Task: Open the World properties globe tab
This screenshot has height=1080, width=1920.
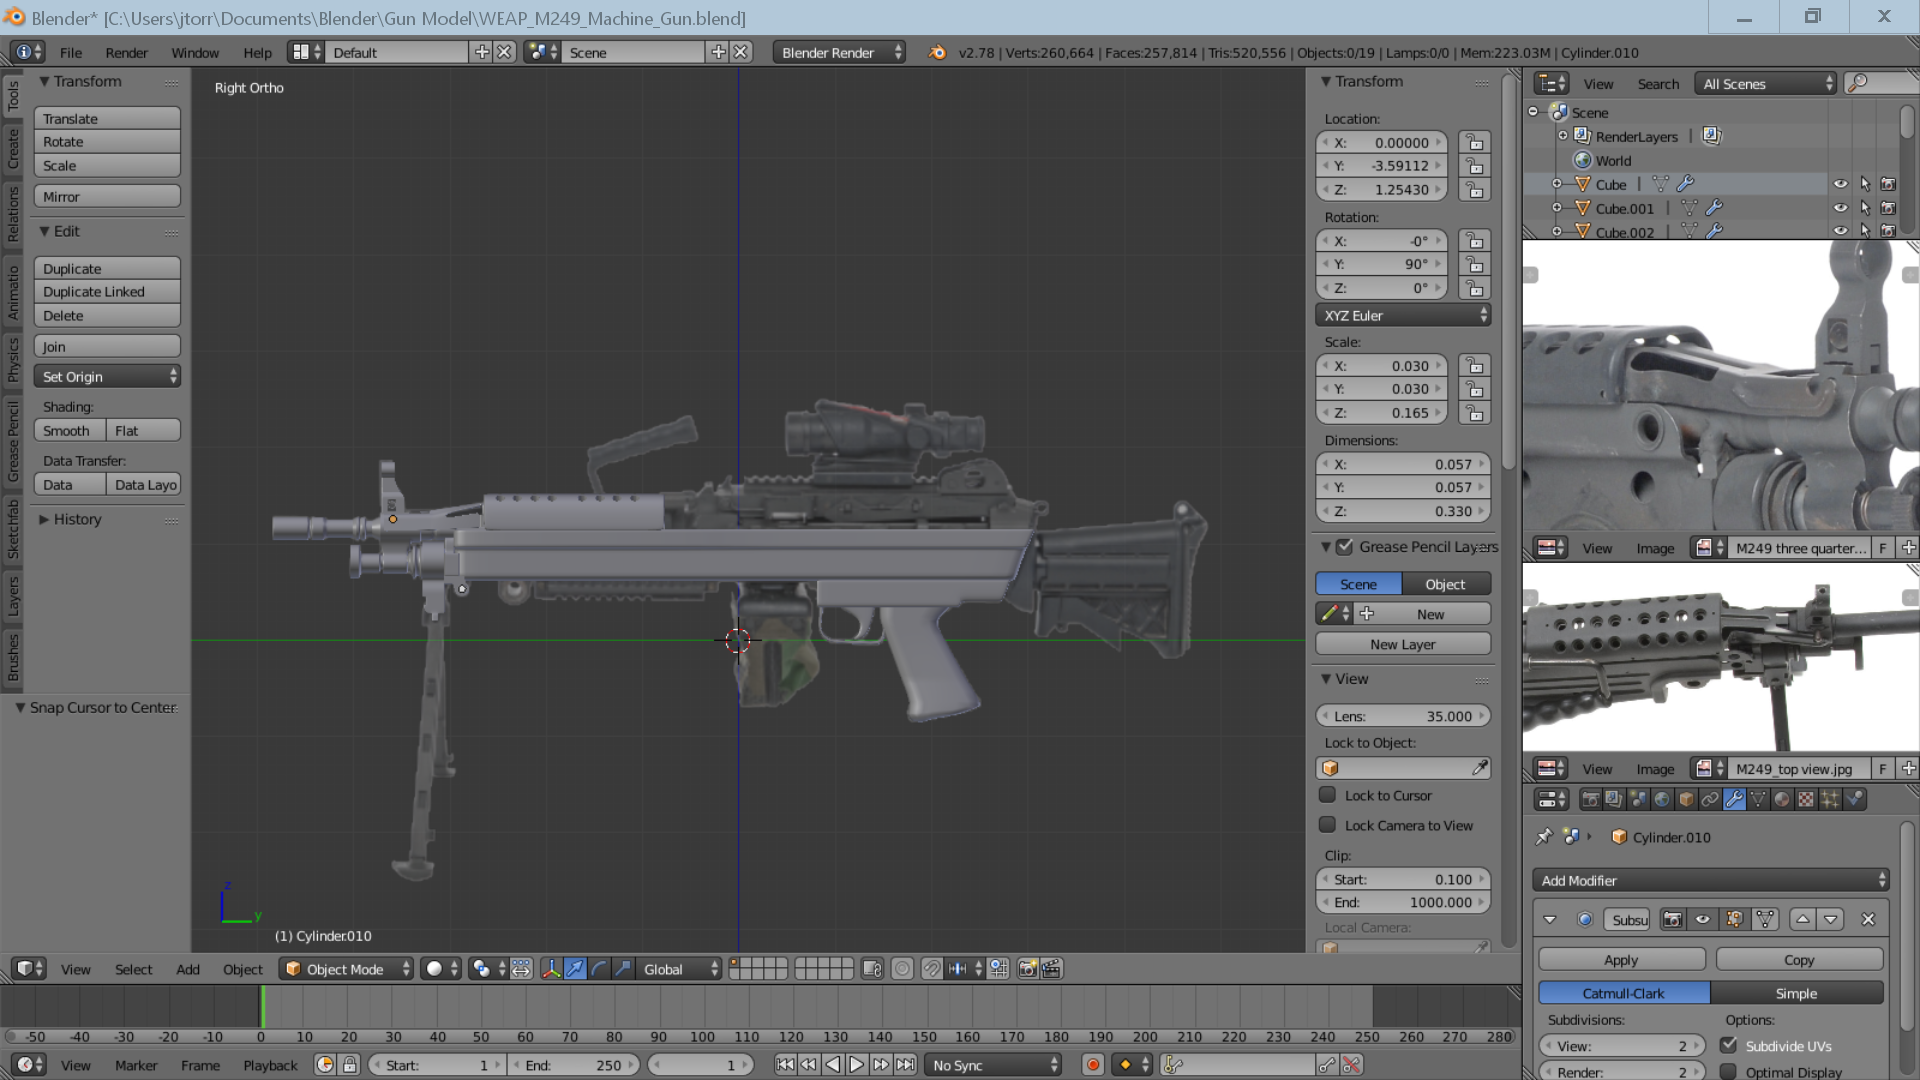Action: [1662, 799]
